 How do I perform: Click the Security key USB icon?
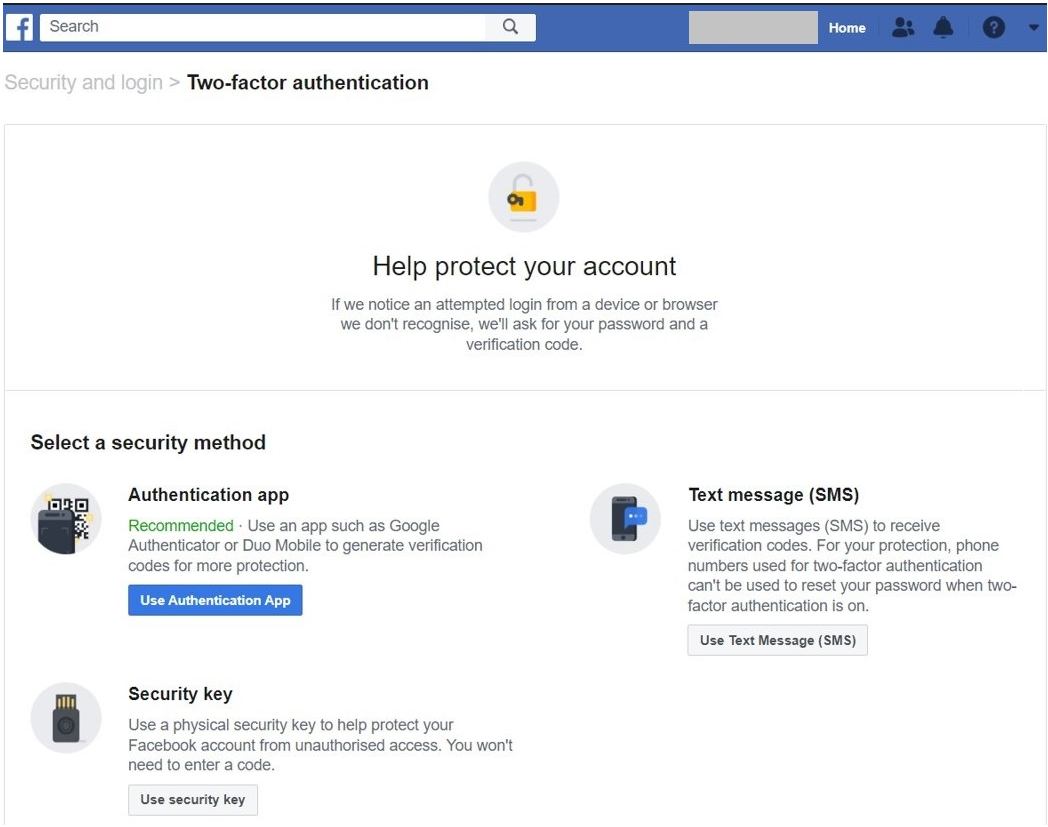point(66,717)
